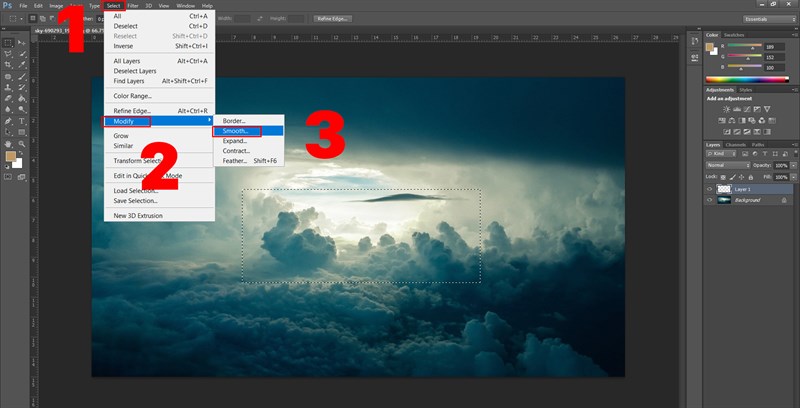Select the Rectangular Marquee tool
Screen dimensions: 800x408
8,43
